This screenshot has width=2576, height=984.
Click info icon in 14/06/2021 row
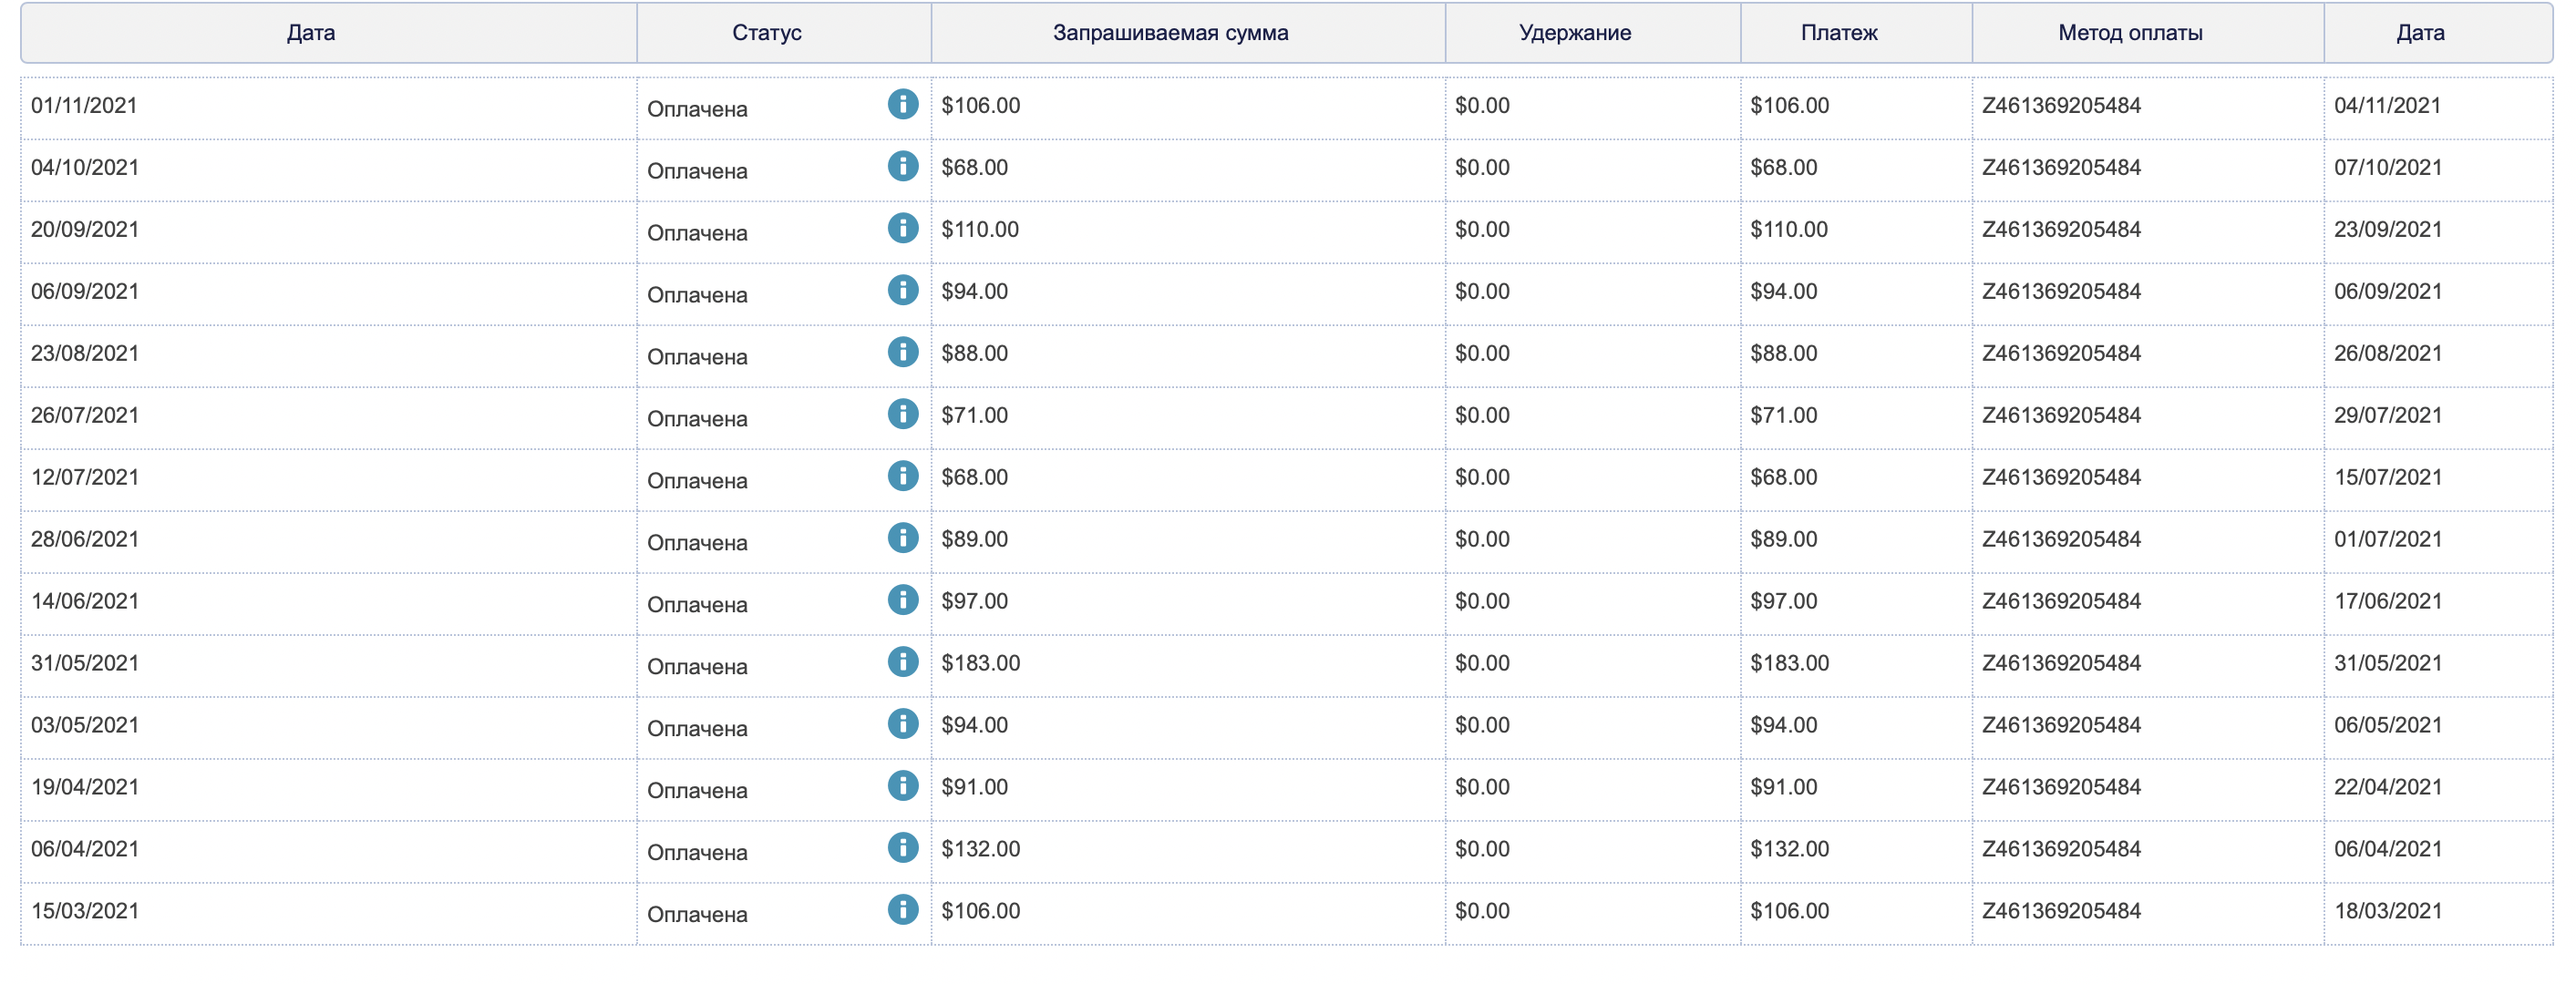tap(902, 600)
